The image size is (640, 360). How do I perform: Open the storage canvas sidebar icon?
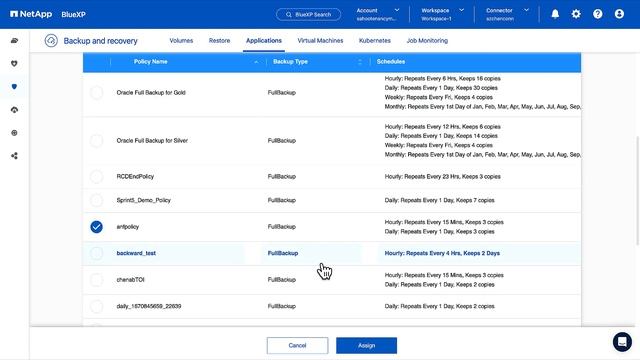(14, 40)
